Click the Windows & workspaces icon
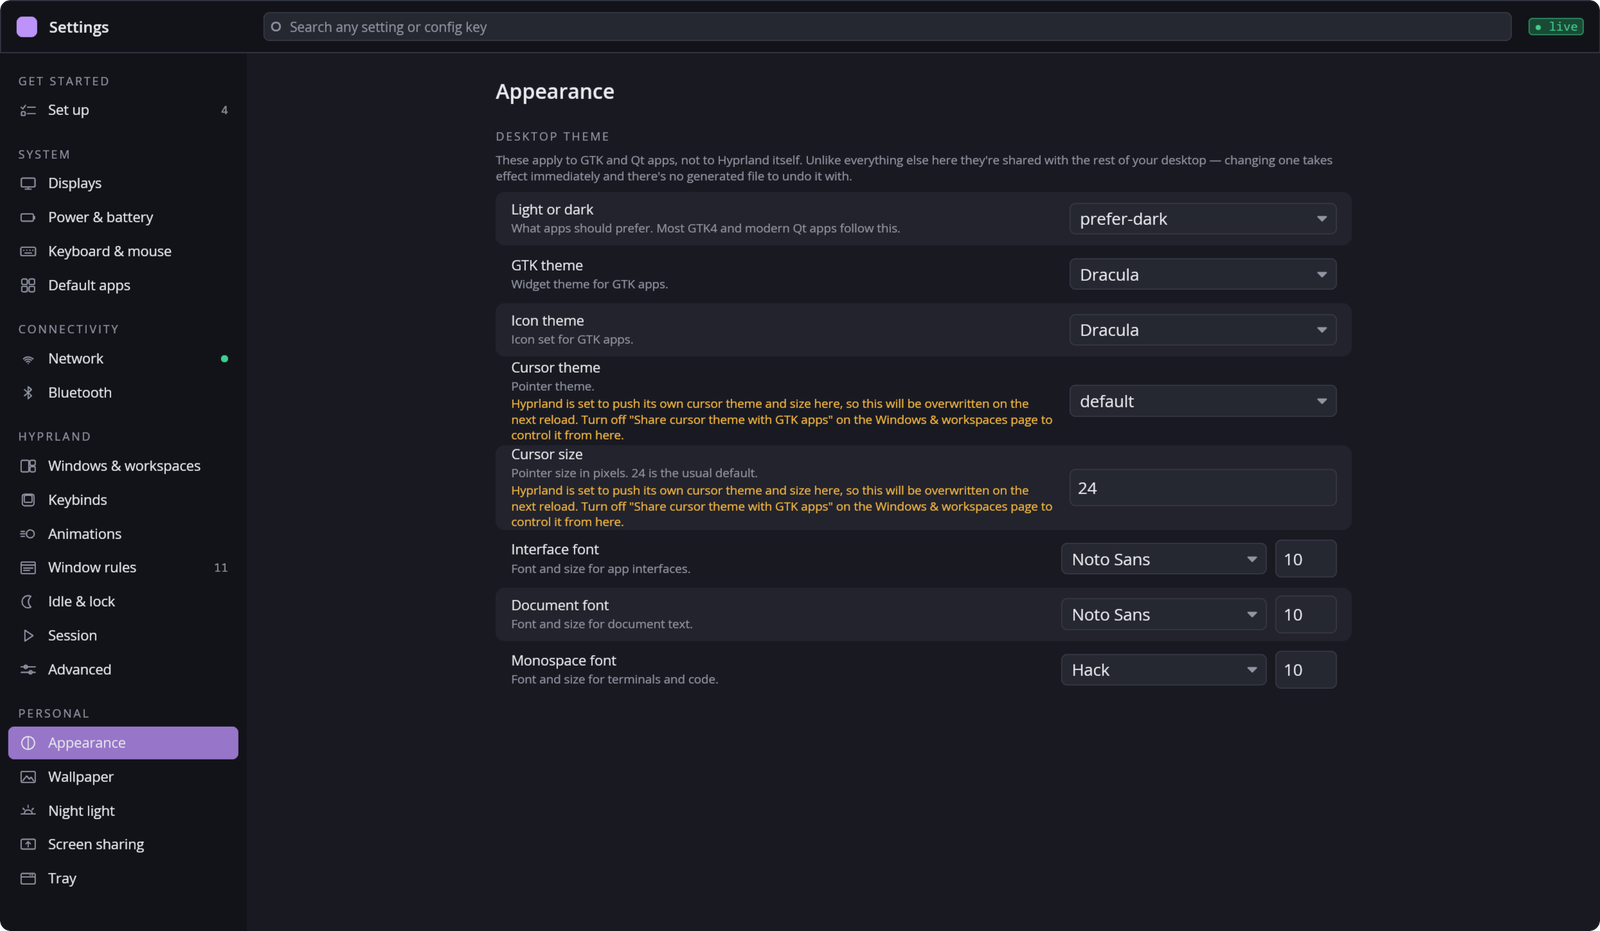 click(28, 466)
